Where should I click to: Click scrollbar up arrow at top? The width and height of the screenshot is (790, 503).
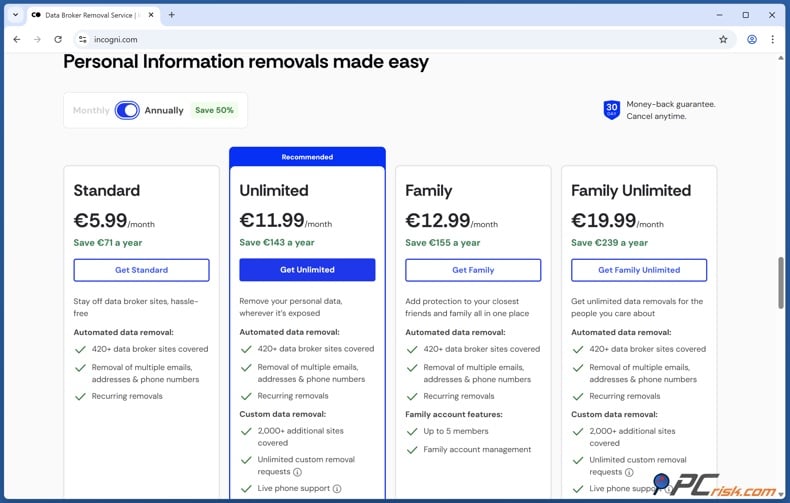(781, 58)
